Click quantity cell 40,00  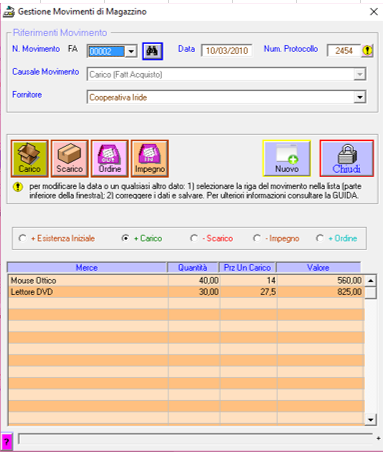194,280
